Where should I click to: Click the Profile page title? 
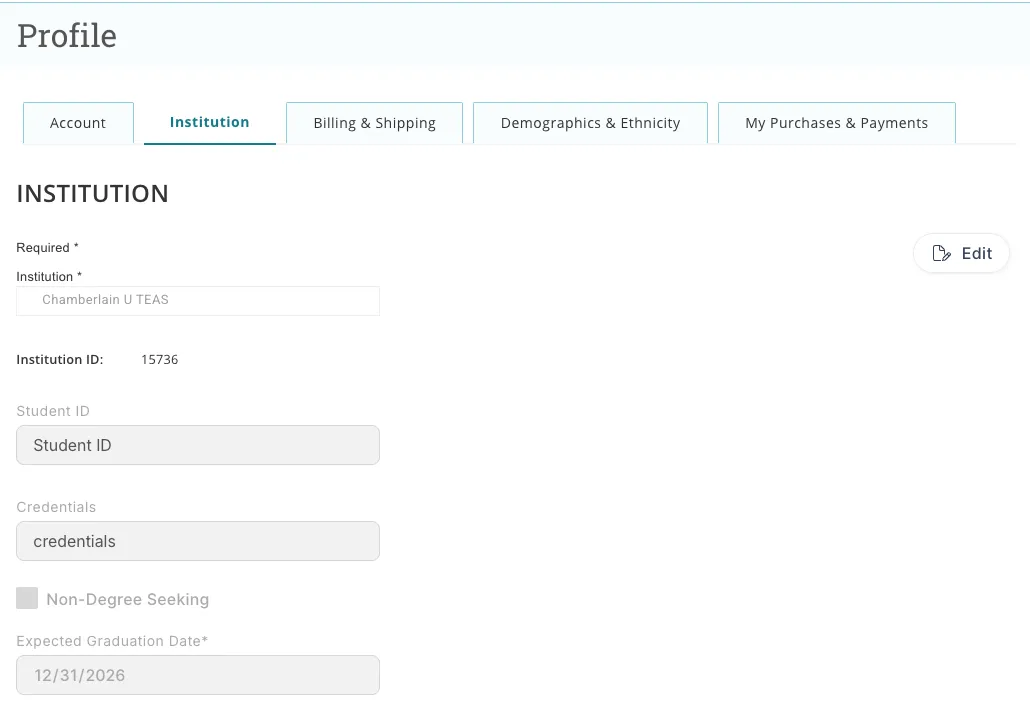coord(67,35)
